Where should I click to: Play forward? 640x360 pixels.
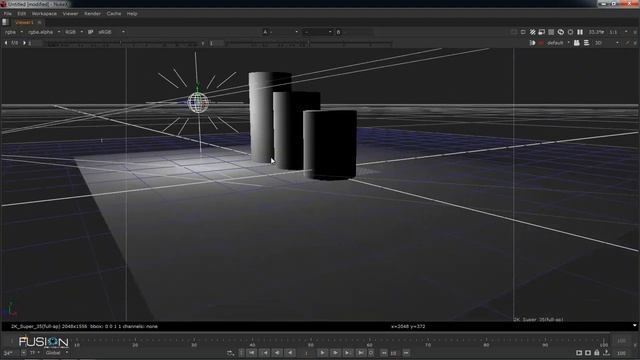pos(322,353)
